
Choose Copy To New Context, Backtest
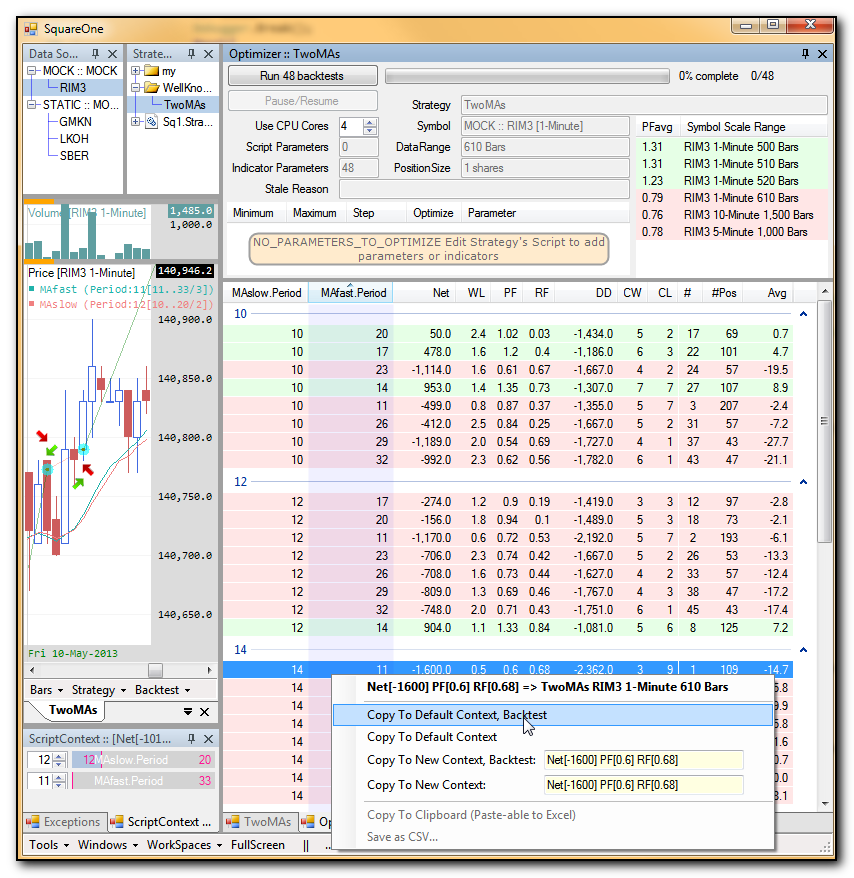[x=451, y=760]
